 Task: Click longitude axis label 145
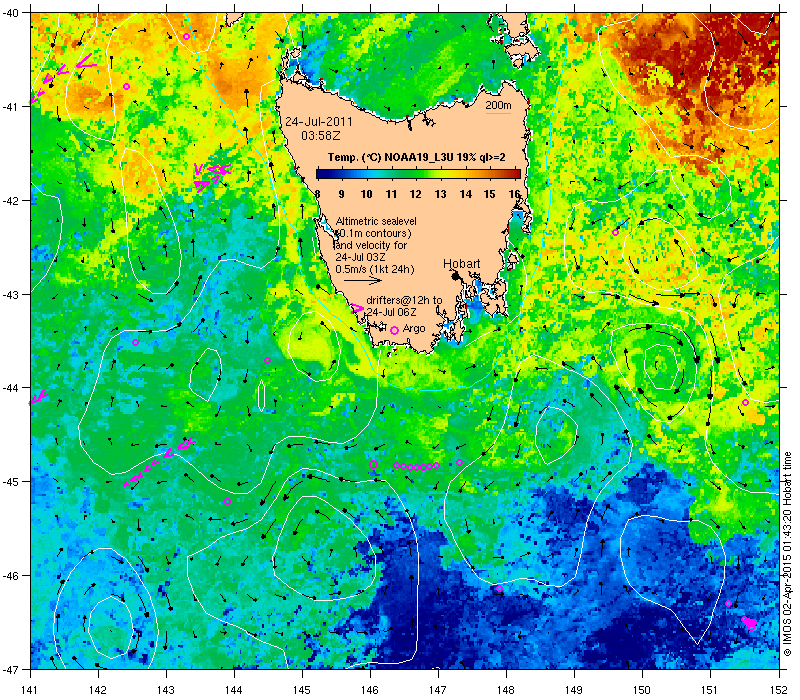pos(302,690)
